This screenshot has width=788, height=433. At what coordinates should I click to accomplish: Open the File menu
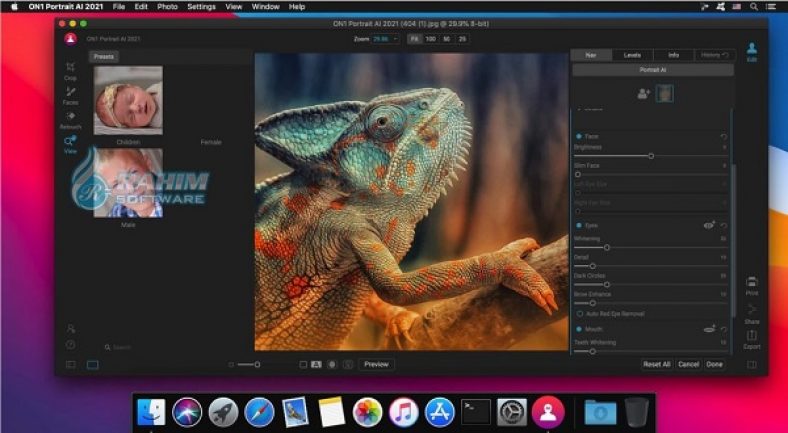pos(119,7)
